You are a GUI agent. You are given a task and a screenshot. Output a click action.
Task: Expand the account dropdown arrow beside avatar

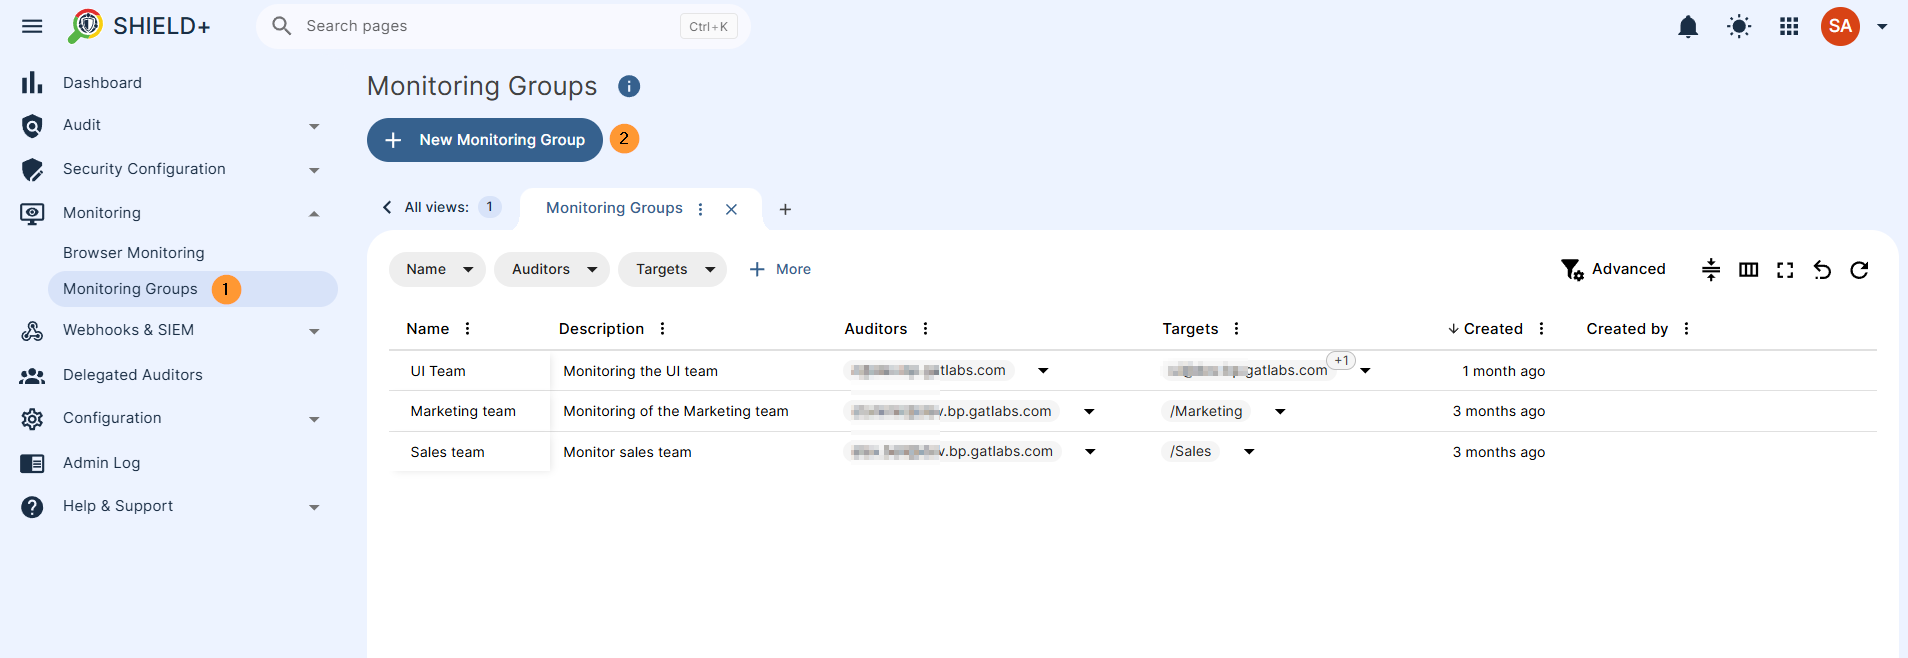tap(1882, 27)
